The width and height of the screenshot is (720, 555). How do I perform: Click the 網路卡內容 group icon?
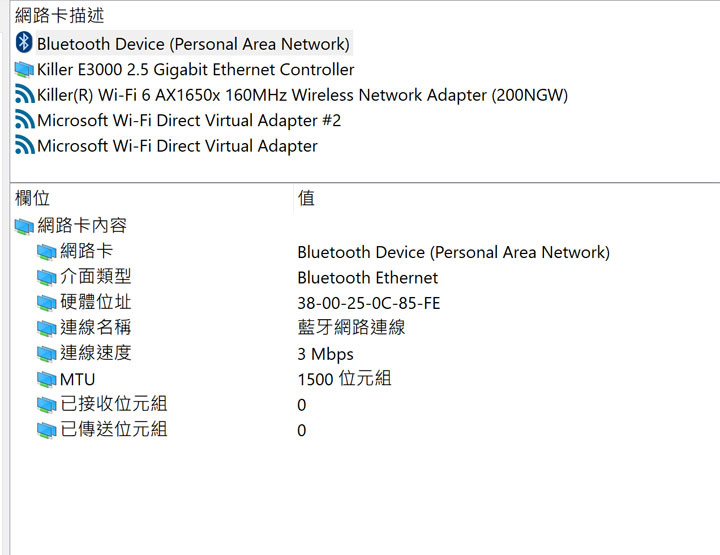tap(24, 226)
